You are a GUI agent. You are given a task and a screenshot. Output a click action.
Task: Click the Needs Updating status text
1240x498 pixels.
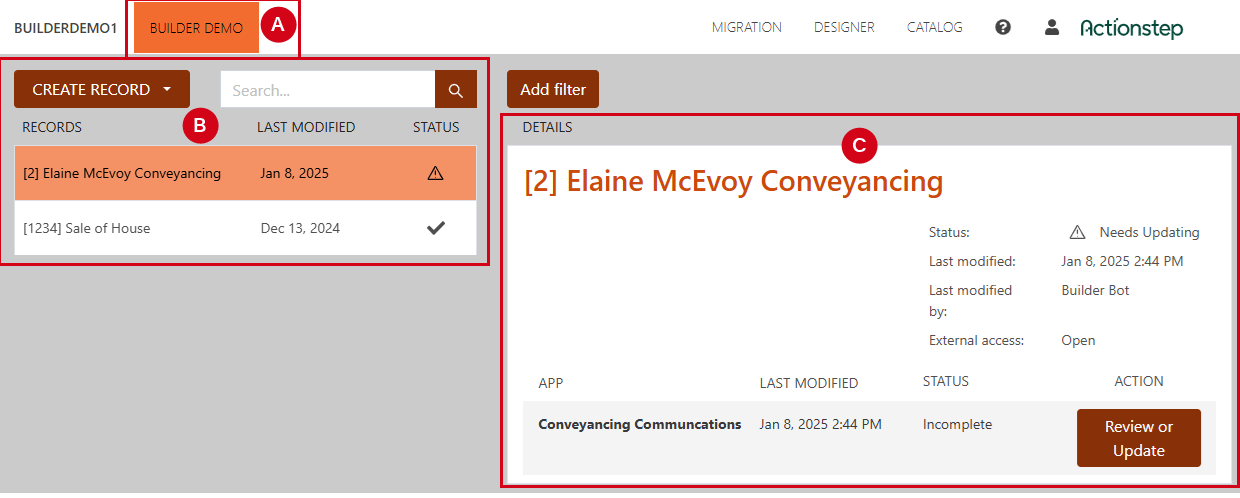[1149, 232]
